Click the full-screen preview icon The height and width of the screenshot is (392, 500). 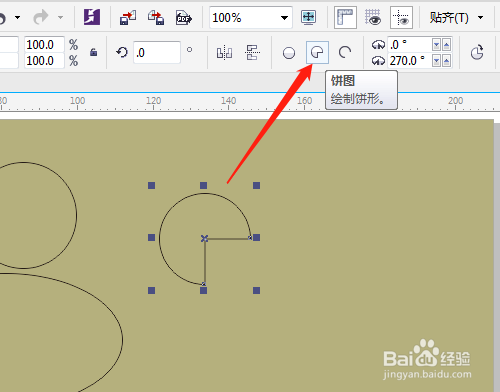tap(309, 17)
